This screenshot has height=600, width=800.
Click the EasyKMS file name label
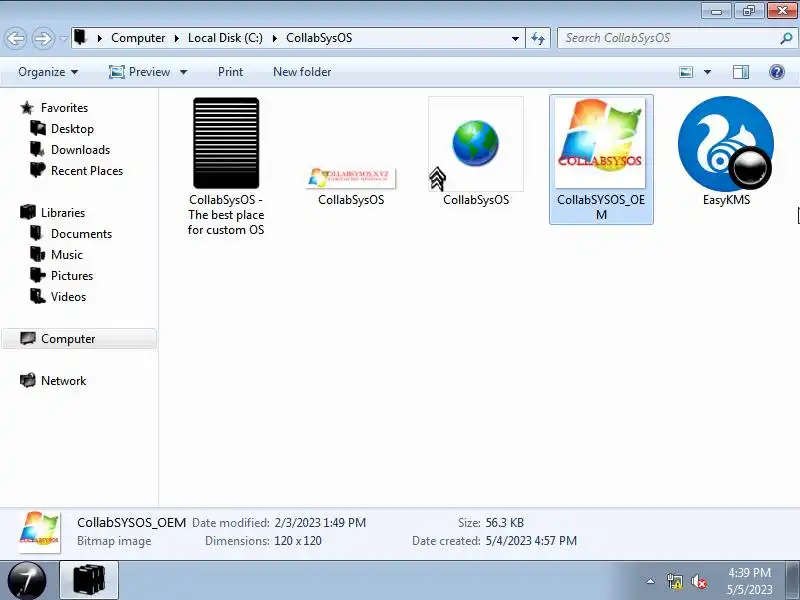pyautogui.click(x=727, y=199)
